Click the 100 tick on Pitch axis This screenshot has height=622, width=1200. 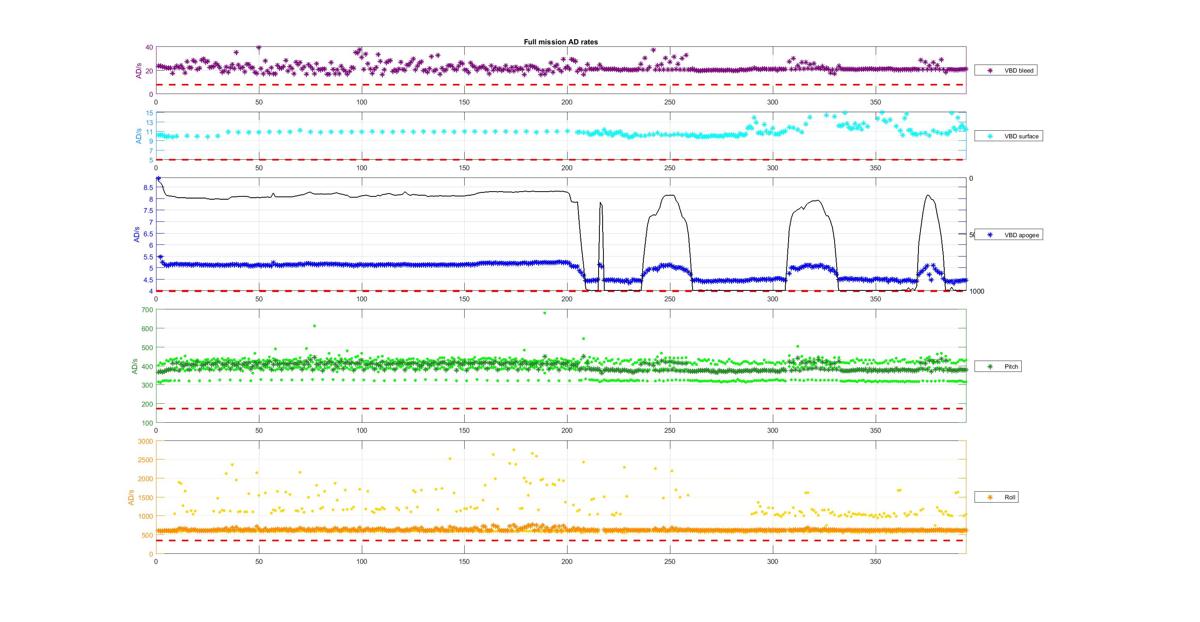tap(148, 424)
